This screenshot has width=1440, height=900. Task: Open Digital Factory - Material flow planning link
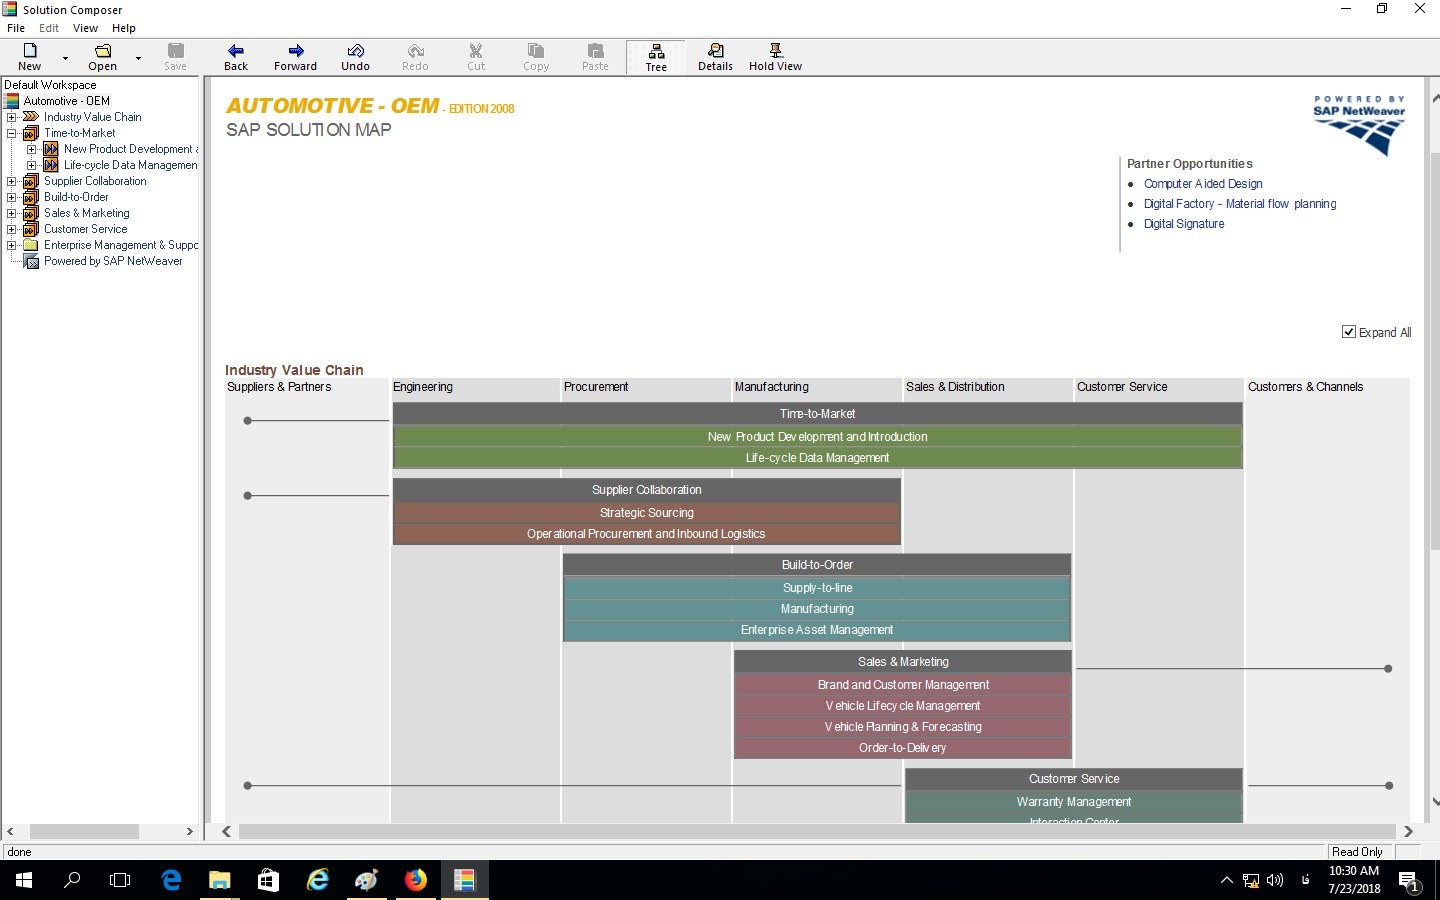pyautogui.click(x=1240, y=204)
